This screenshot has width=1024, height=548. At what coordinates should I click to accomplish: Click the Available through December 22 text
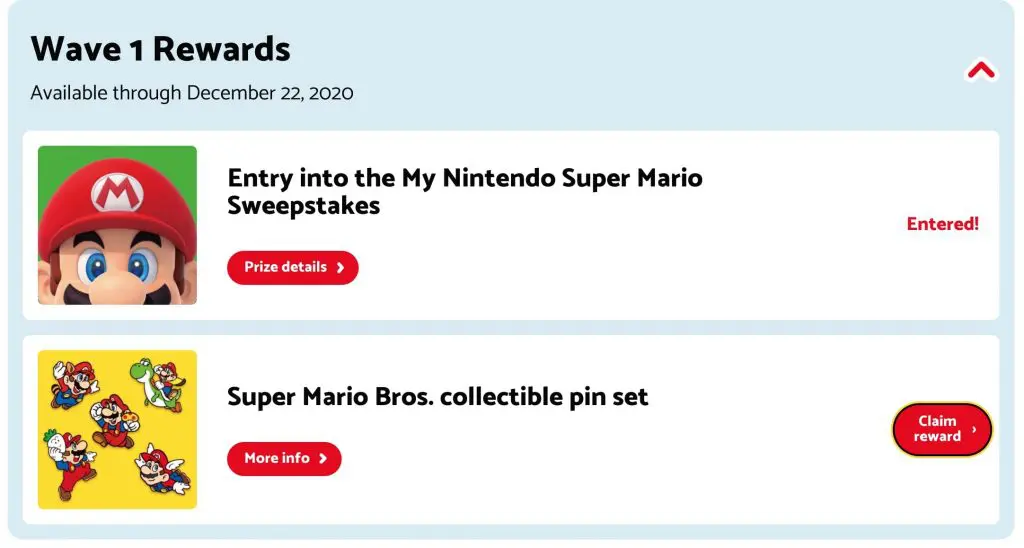click(x=191, y=93)
